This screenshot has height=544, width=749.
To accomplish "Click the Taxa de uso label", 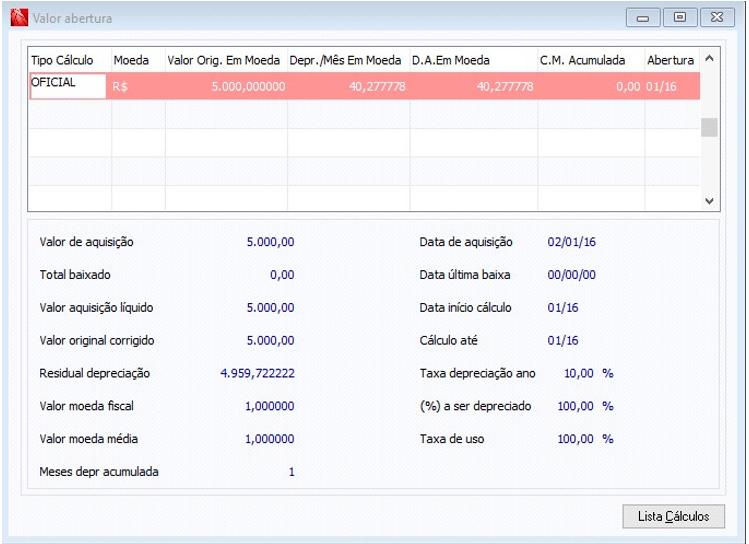I will [451, 439].
